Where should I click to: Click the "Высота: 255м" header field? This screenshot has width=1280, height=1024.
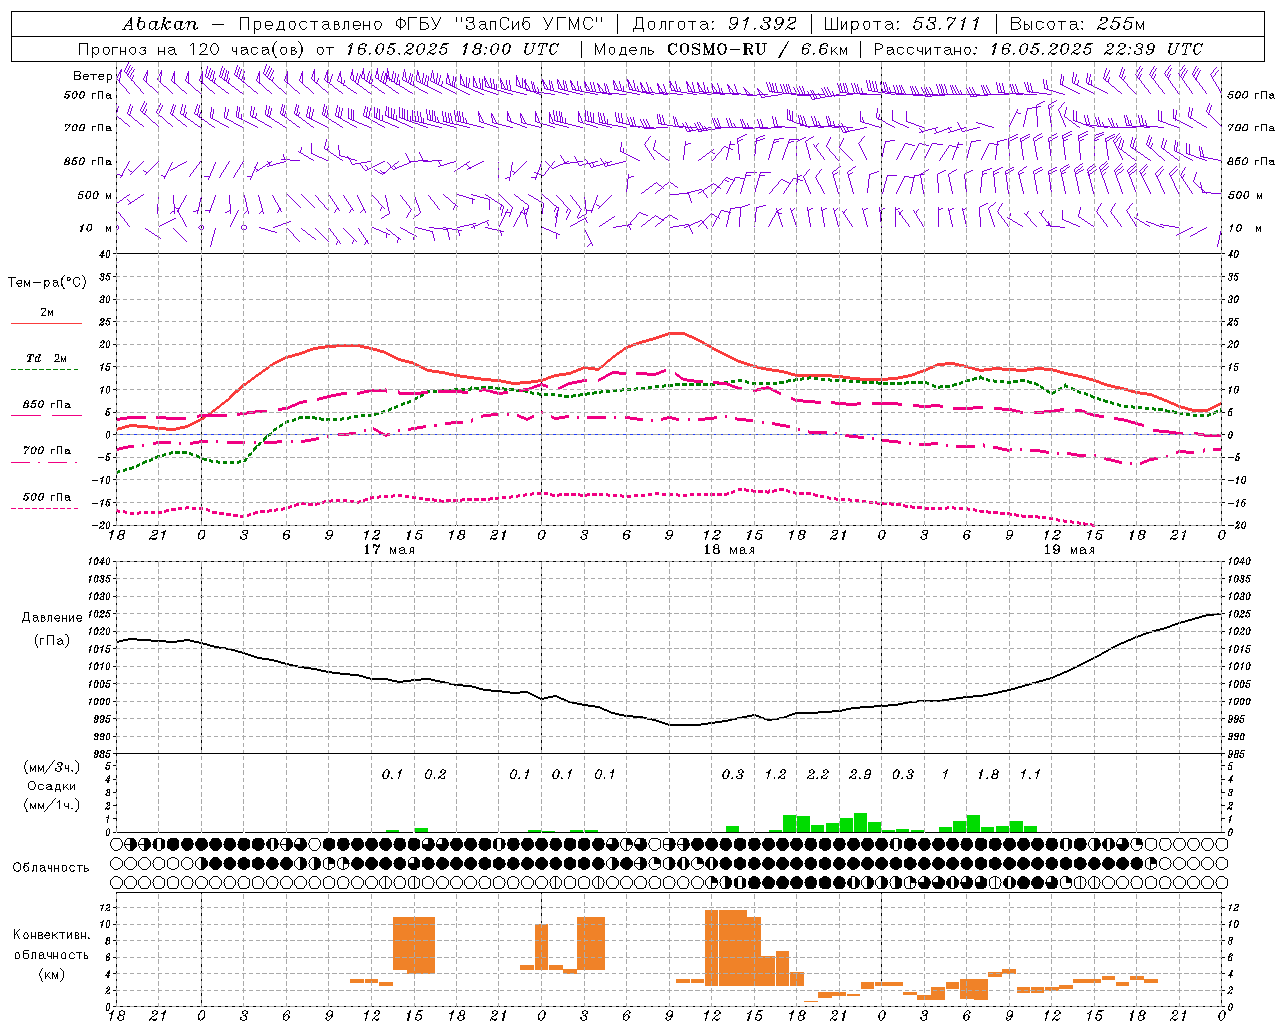1077,24
